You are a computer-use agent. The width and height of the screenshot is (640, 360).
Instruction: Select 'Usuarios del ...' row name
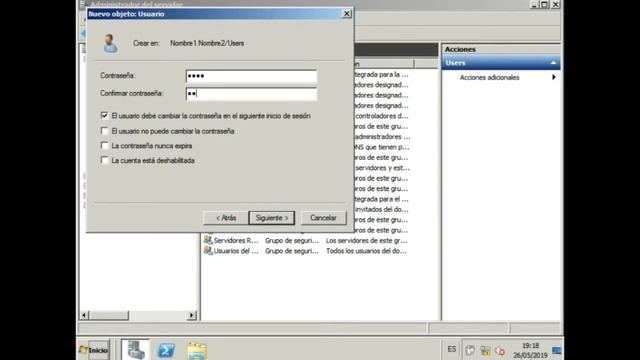click(236, 251)
